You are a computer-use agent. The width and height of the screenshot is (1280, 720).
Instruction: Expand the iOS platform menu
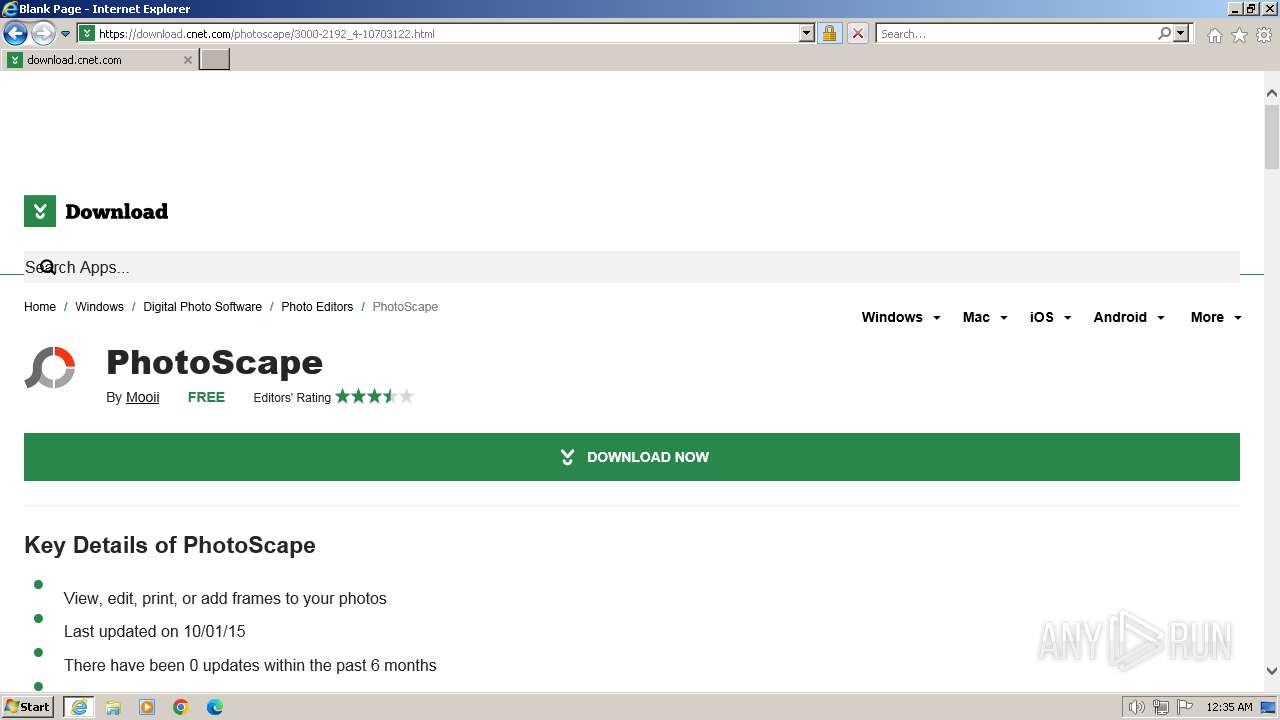1050,317
